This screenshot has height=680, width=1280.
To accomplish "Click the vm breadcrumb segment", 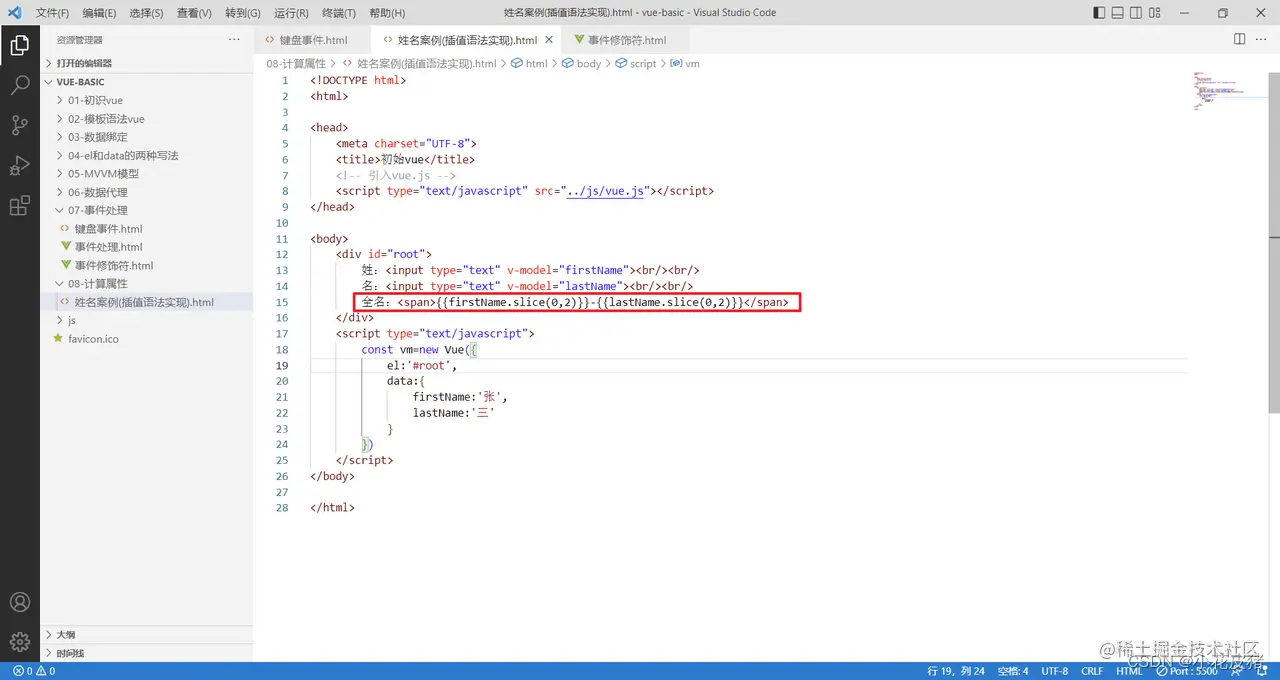I will pyautogui.click(x=685, y=63).
